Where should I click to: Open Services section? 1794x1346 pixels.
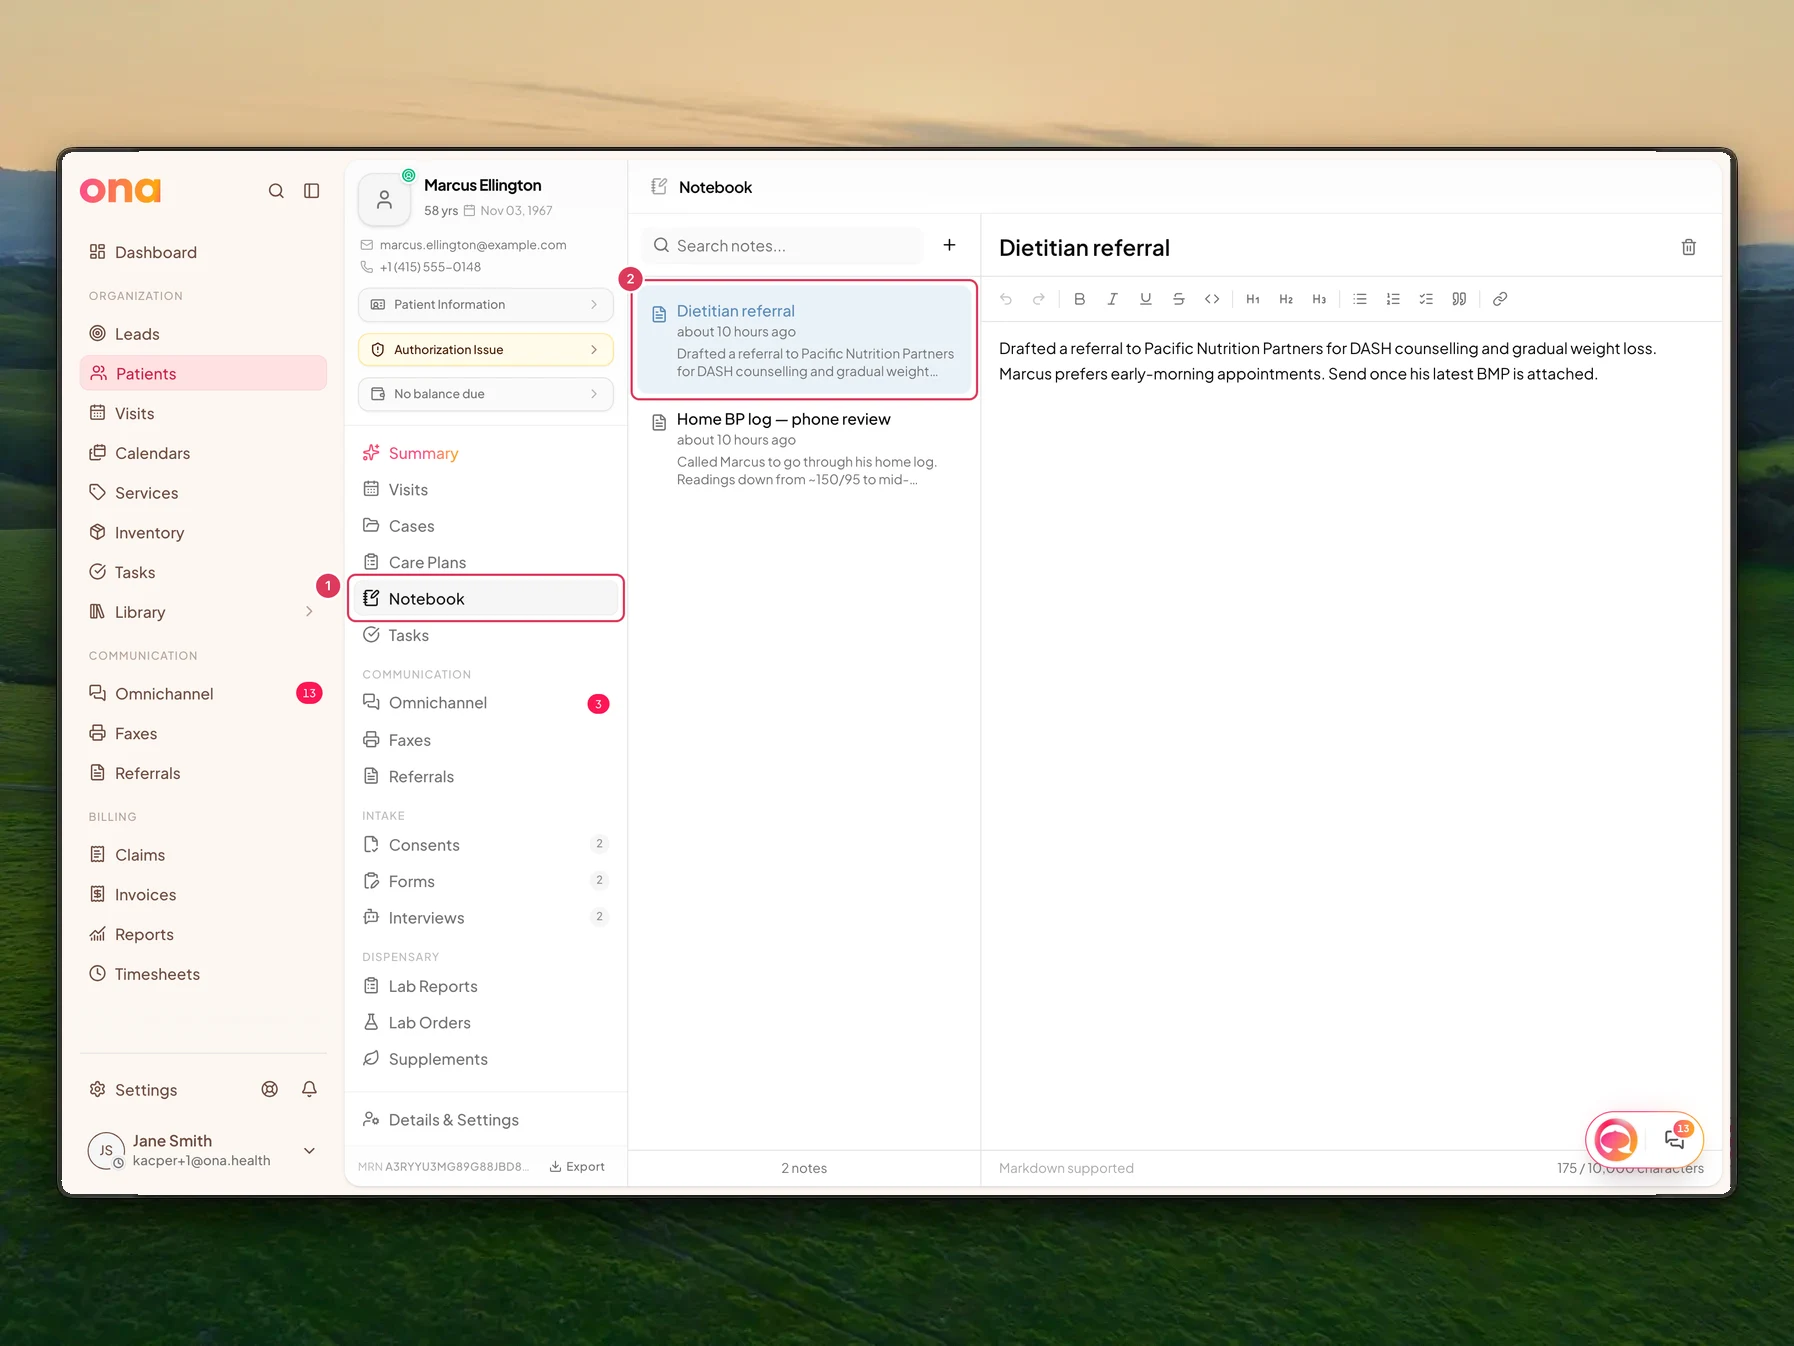[x=203, y=493]
